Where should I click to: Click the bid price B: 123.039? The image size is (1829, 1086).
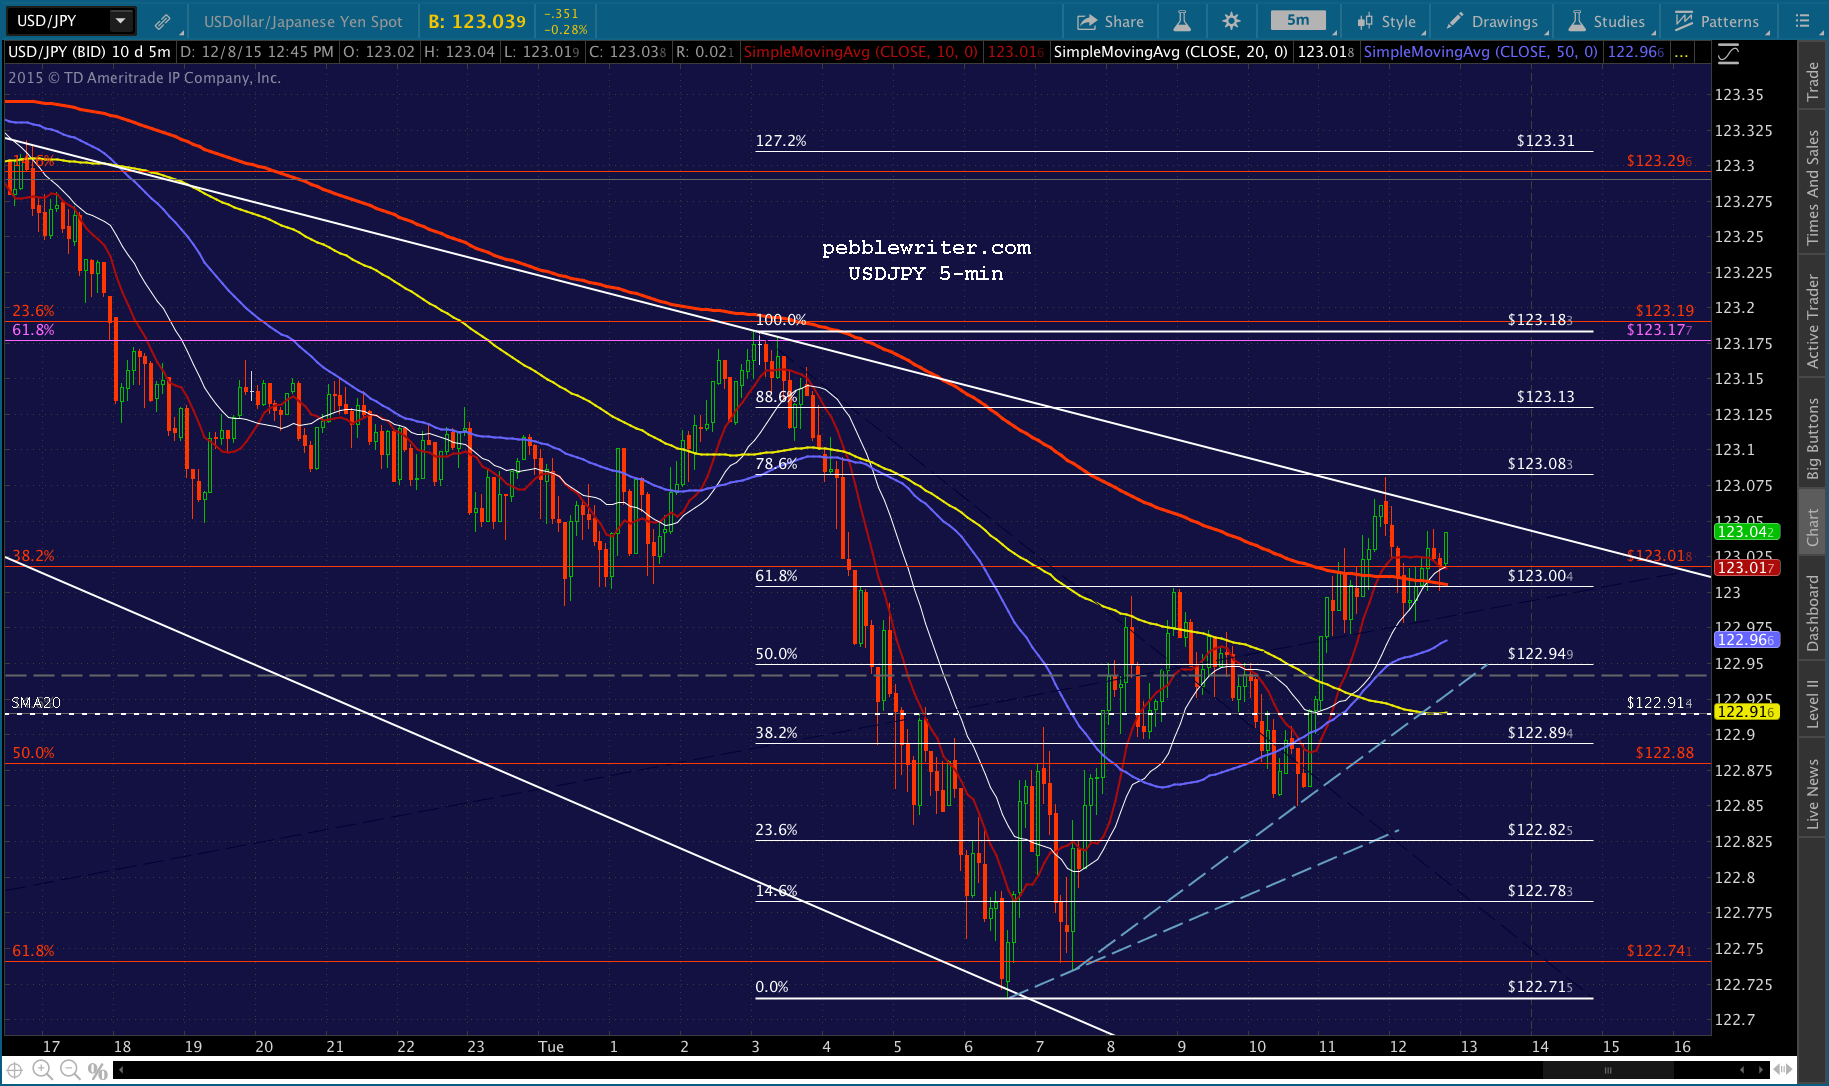click(x=477, y=21)
